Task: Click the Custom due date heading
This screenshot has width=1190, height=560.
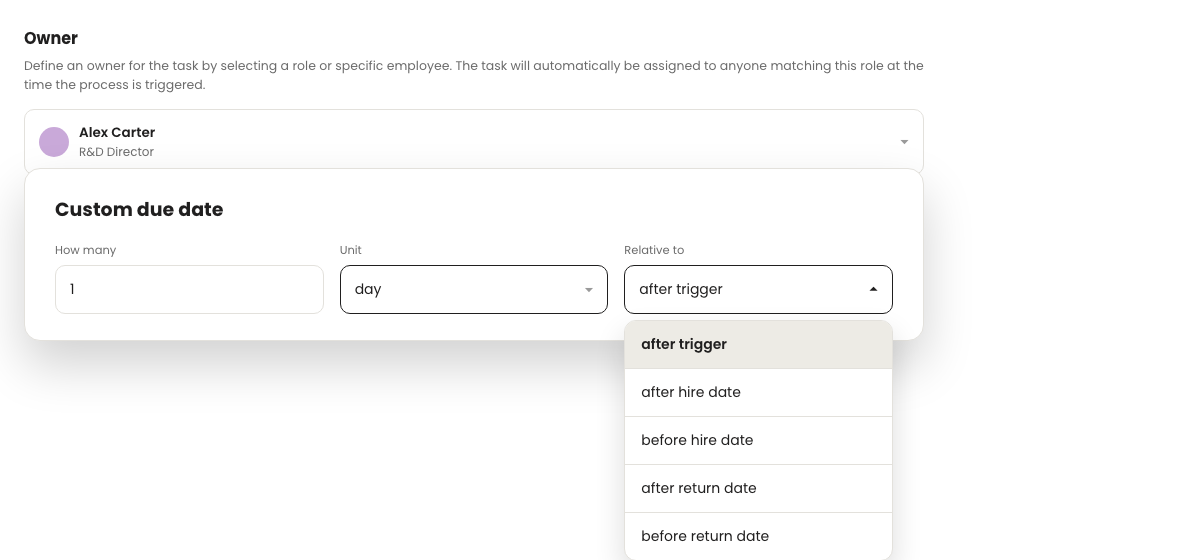Action: point(139,209)
